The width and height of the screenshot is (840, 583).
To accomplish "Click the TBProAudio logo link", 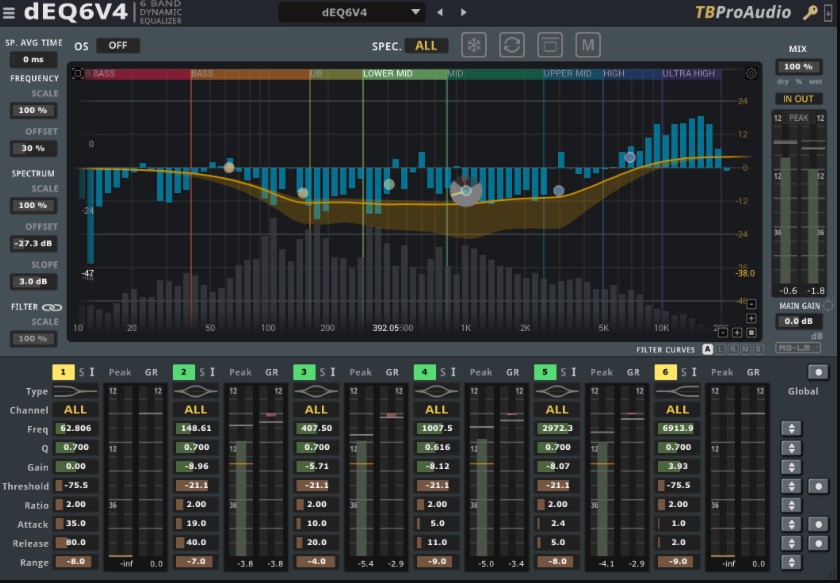I will pyautogui.click(x=742, y=12).
